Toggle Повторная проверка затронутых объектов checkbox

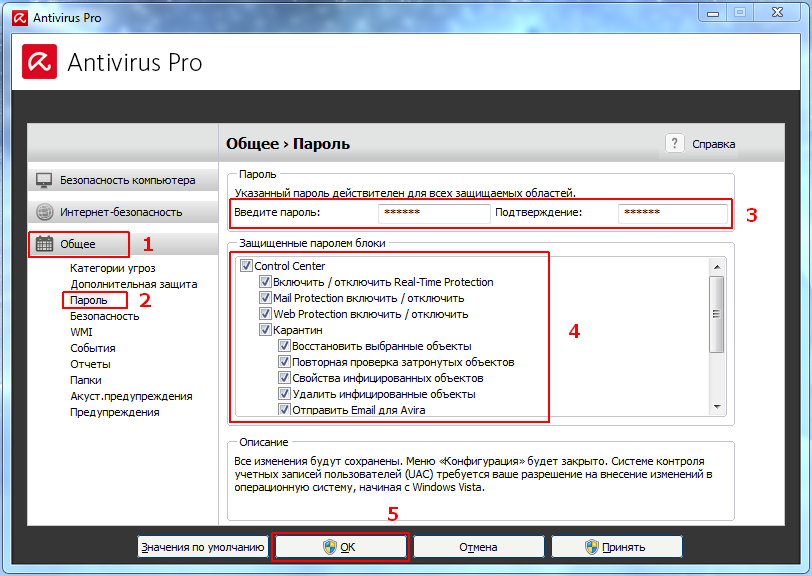284,362
